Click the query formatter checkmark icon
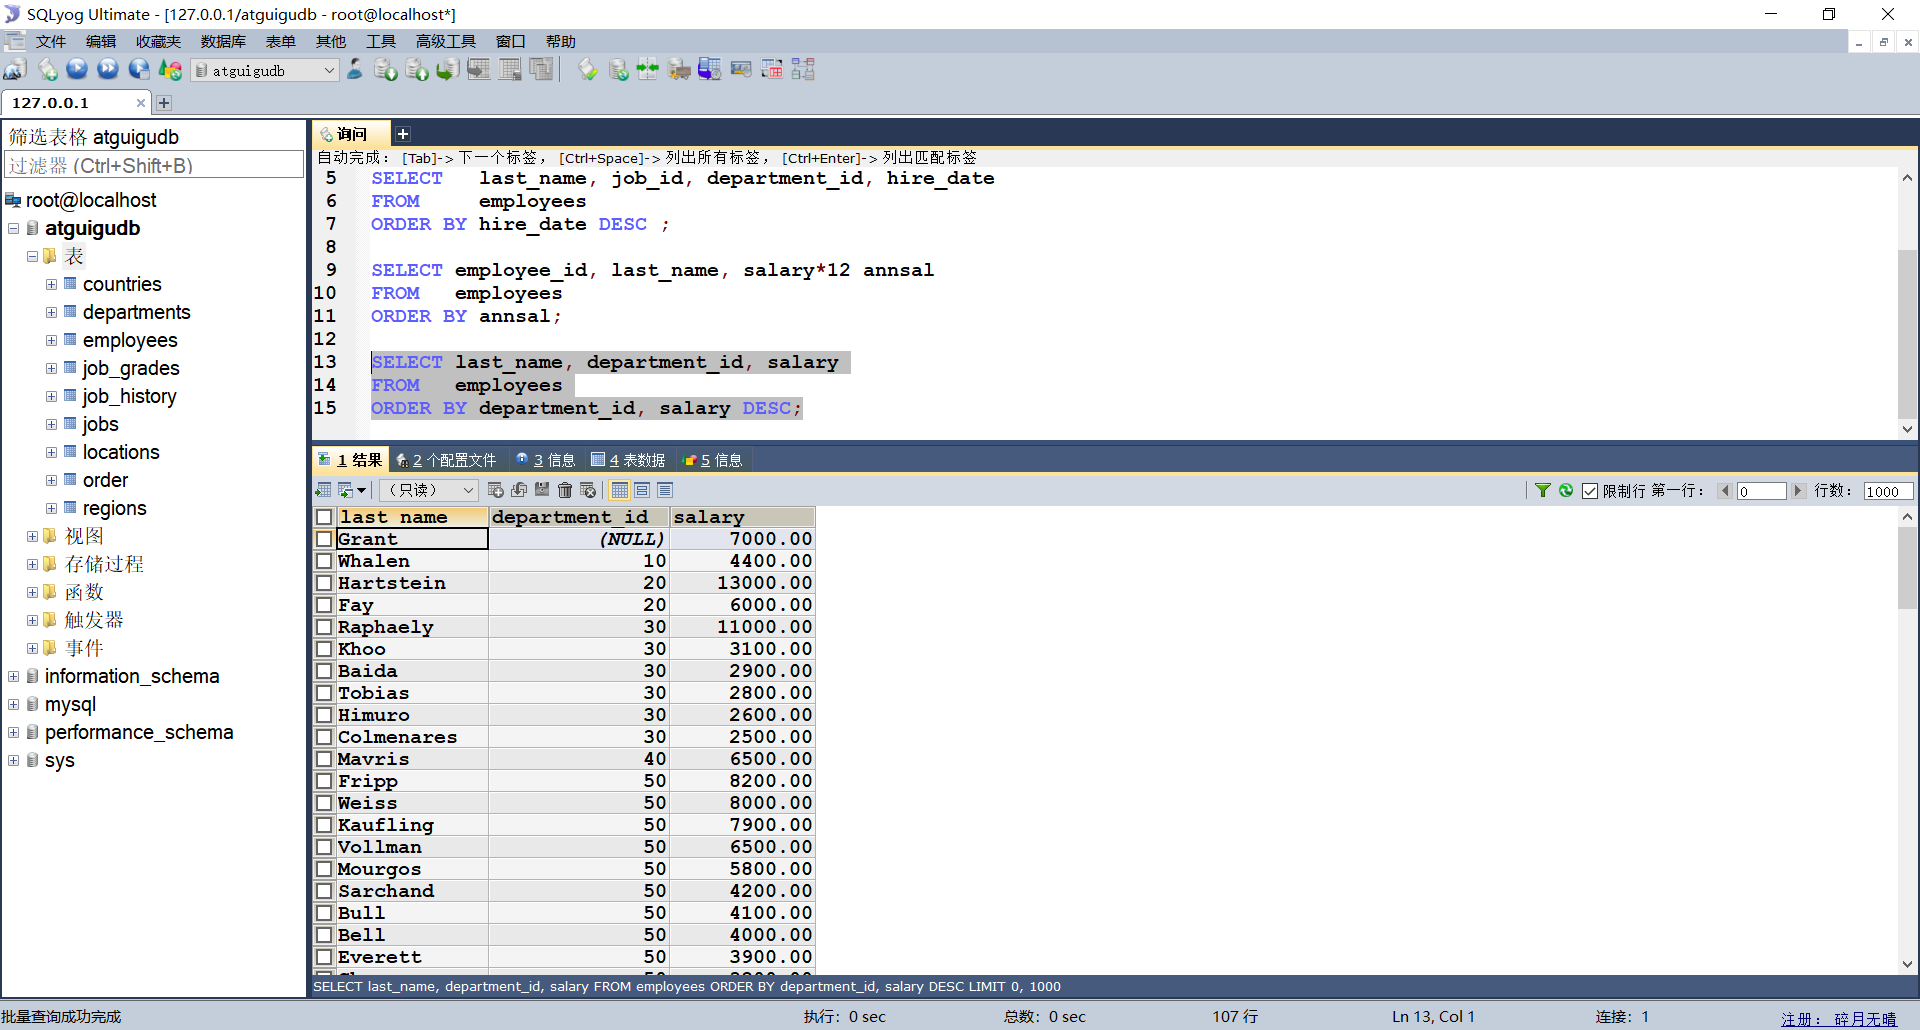This screenshot has height=1030, width=1920. [x=588, y=70]
